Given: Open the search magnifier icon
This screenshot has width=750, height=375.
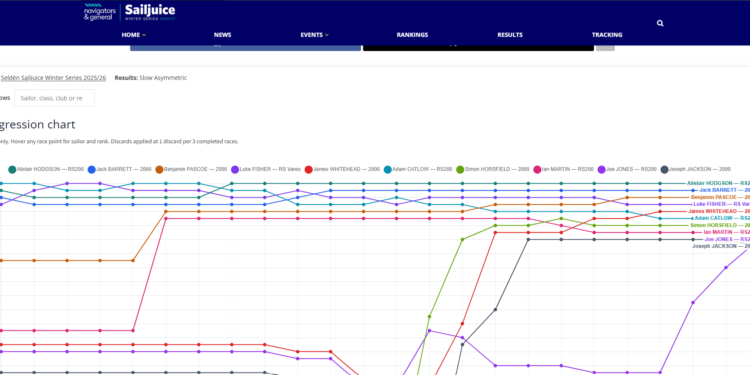Looking at the screenshot, I should pyautogui.click(x=660, y=23).
